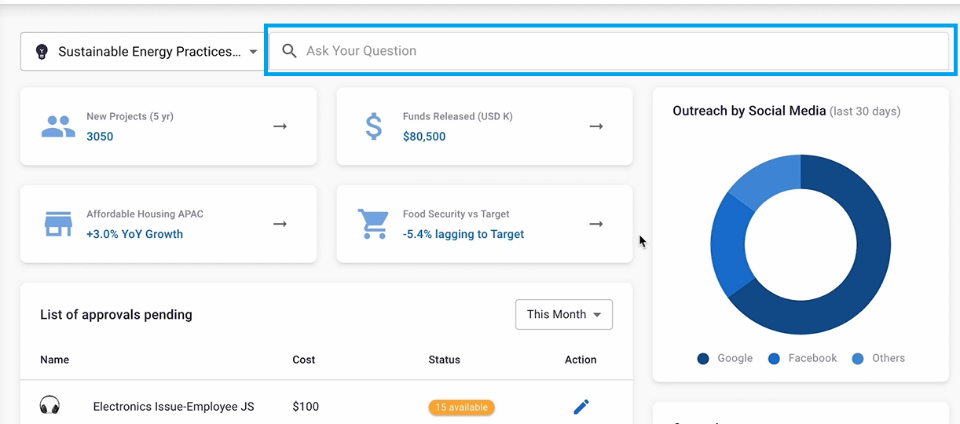Click the lightbulb icon beside Sustainable Energy Practices
This screenshot has width=960, height=424.
click(41, 51)
